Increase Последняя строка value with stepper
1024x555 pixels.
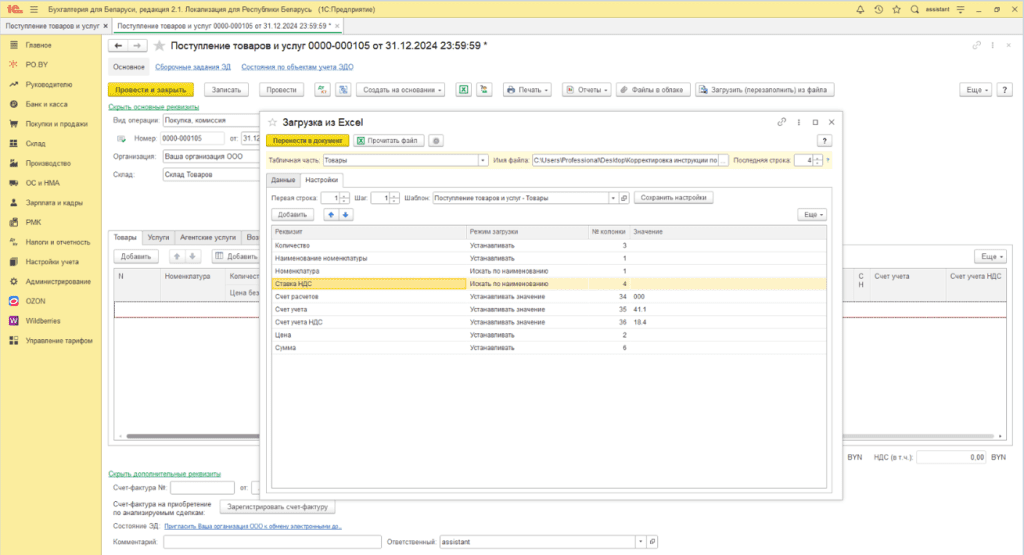tap(818, 156)
